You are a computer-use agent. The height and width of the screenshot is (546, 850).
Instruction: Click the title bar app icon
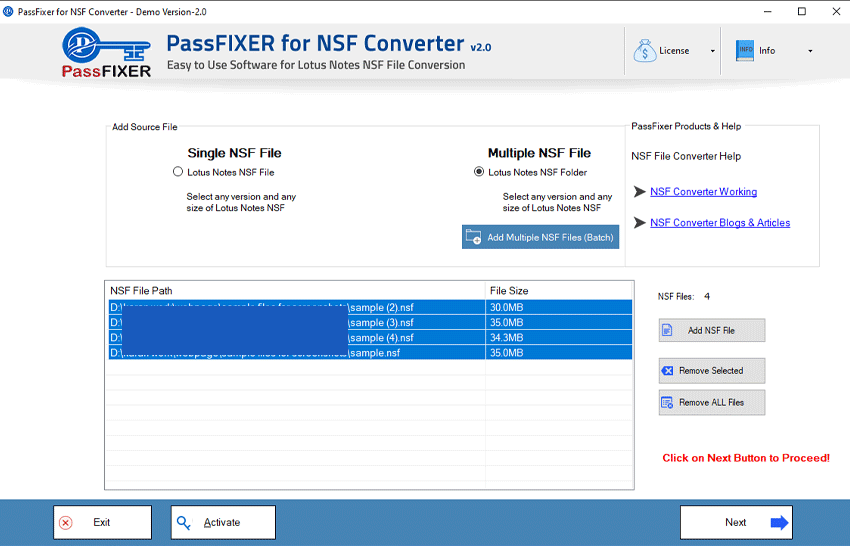tap(8, 11)
